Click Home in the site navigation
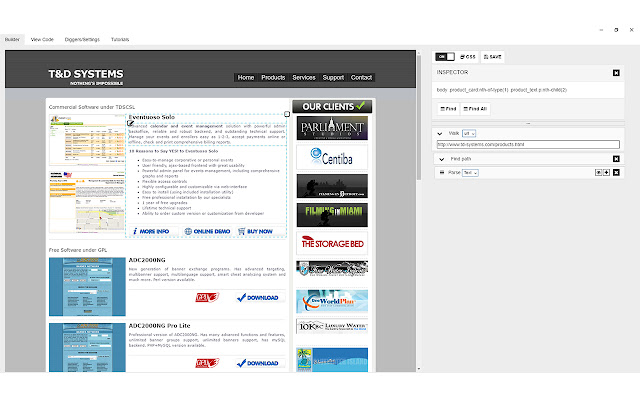Screen dimensions: 640x400 [246, 78]
